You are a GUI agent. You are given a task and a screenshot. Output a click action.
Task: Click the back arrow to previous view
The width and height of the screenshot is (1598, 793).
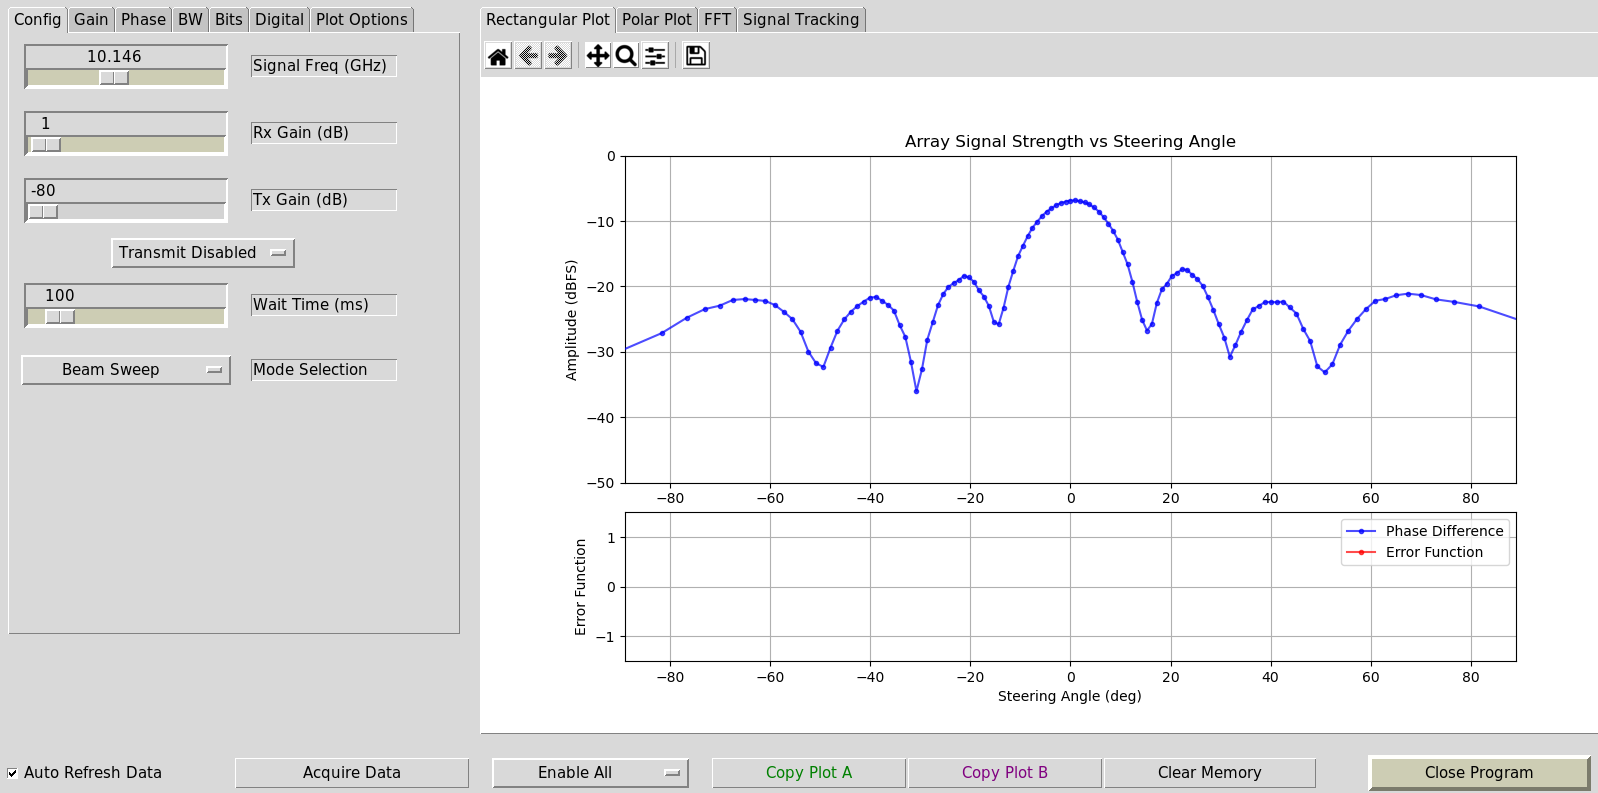coord(528,56)
